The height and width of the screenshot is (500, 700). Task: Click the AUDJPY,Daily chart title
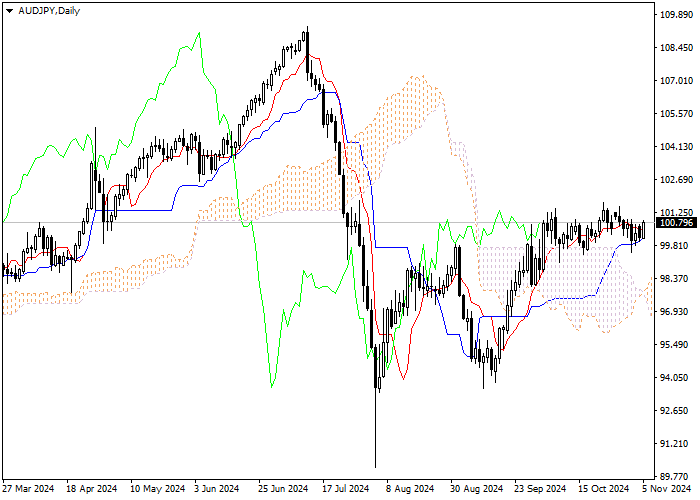(49, 11)
